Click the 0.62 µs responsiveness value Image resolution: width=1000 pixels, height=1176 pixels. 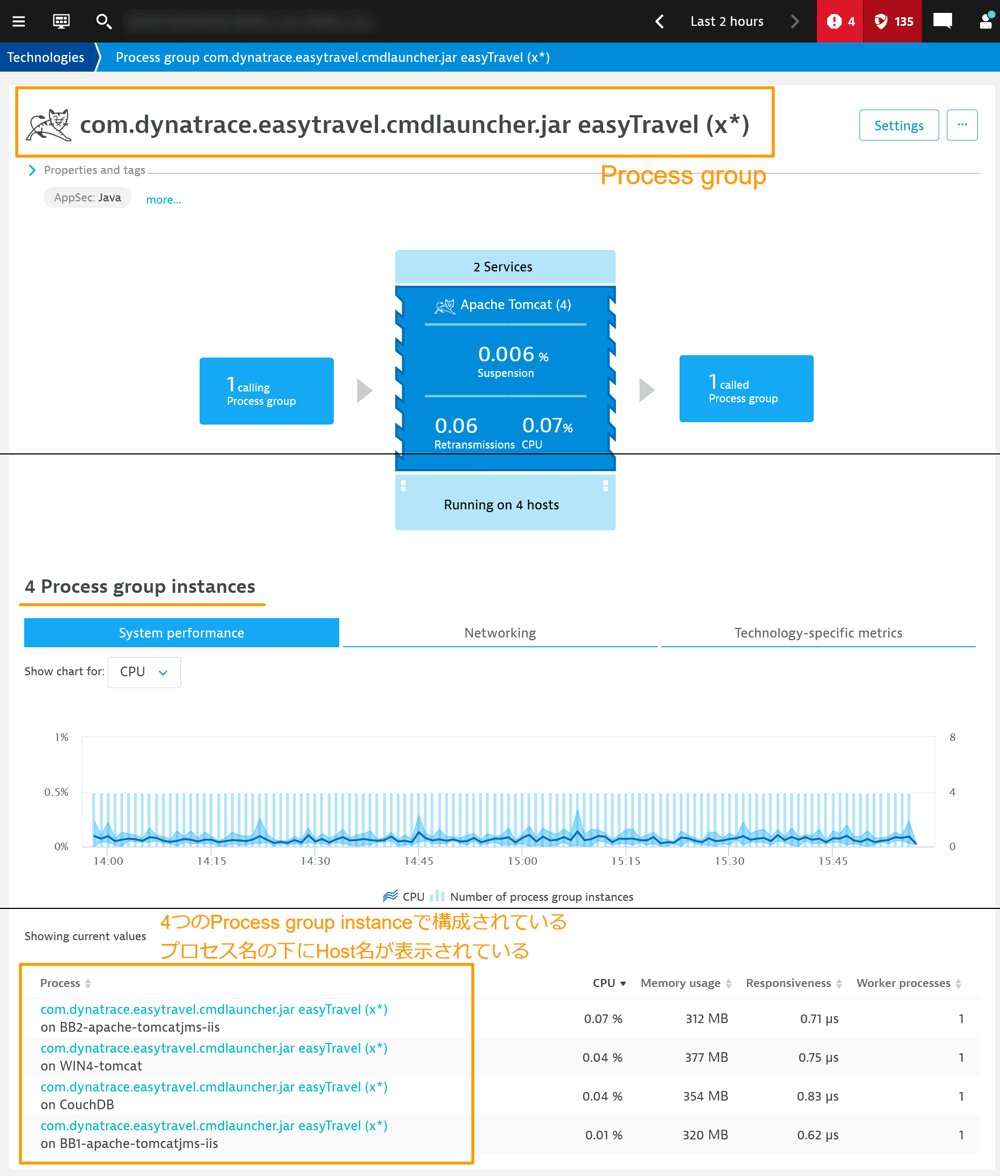(818, 1136)
